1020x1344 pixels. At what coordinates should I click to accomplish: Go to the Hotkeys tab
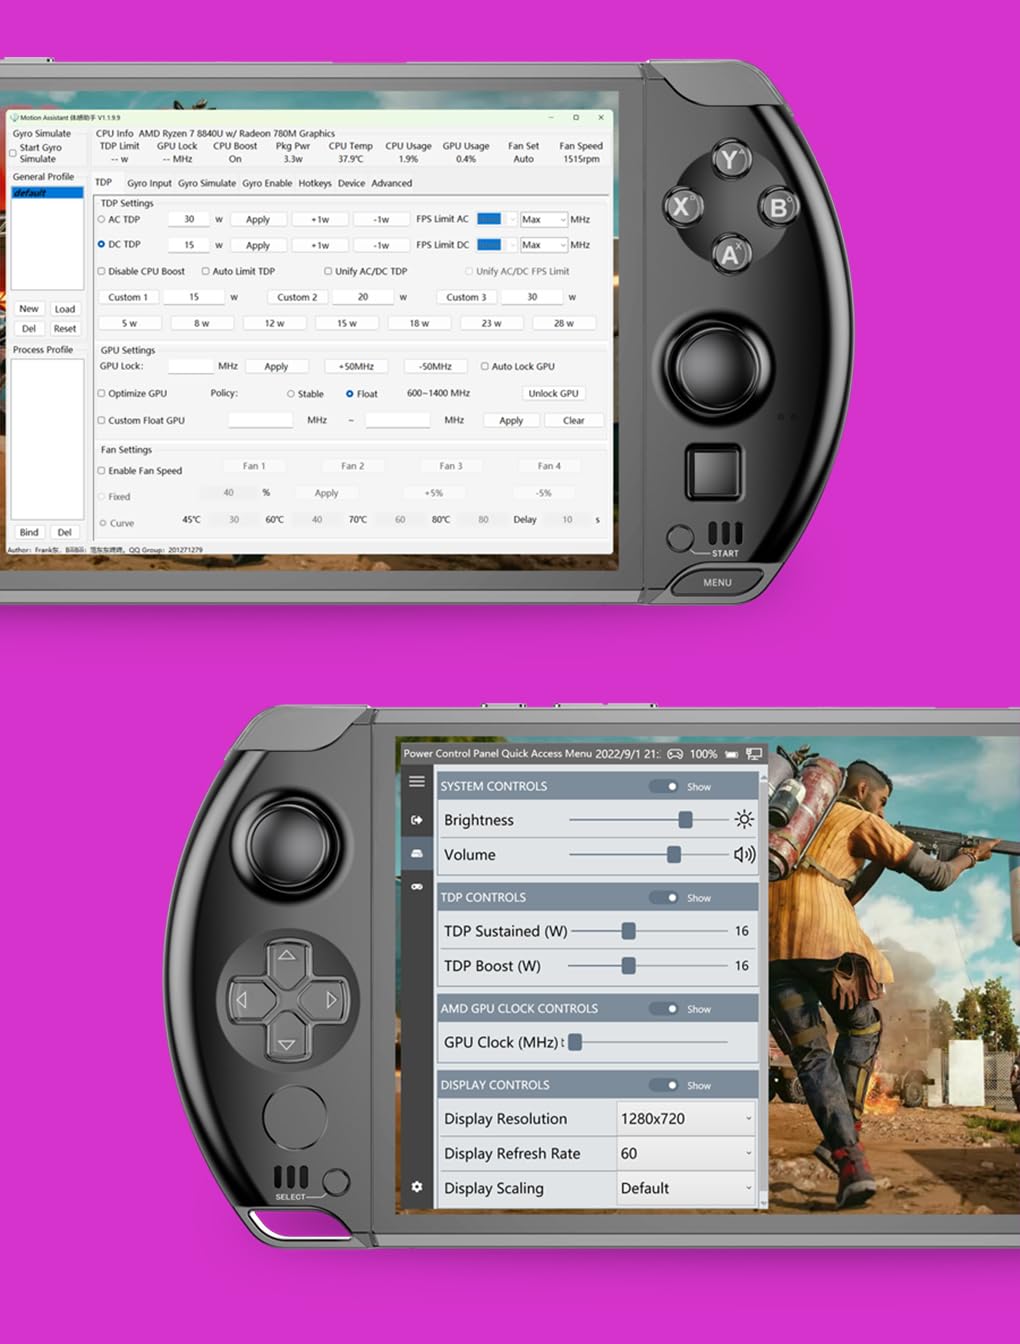point(315,183)
